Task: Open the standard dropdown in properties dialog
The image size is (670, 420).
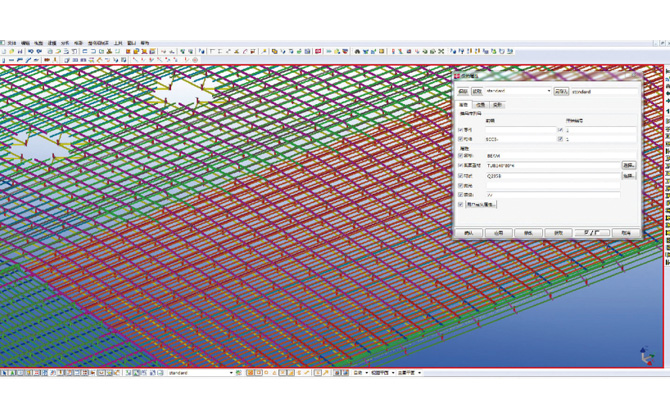Action: (549, 91)
